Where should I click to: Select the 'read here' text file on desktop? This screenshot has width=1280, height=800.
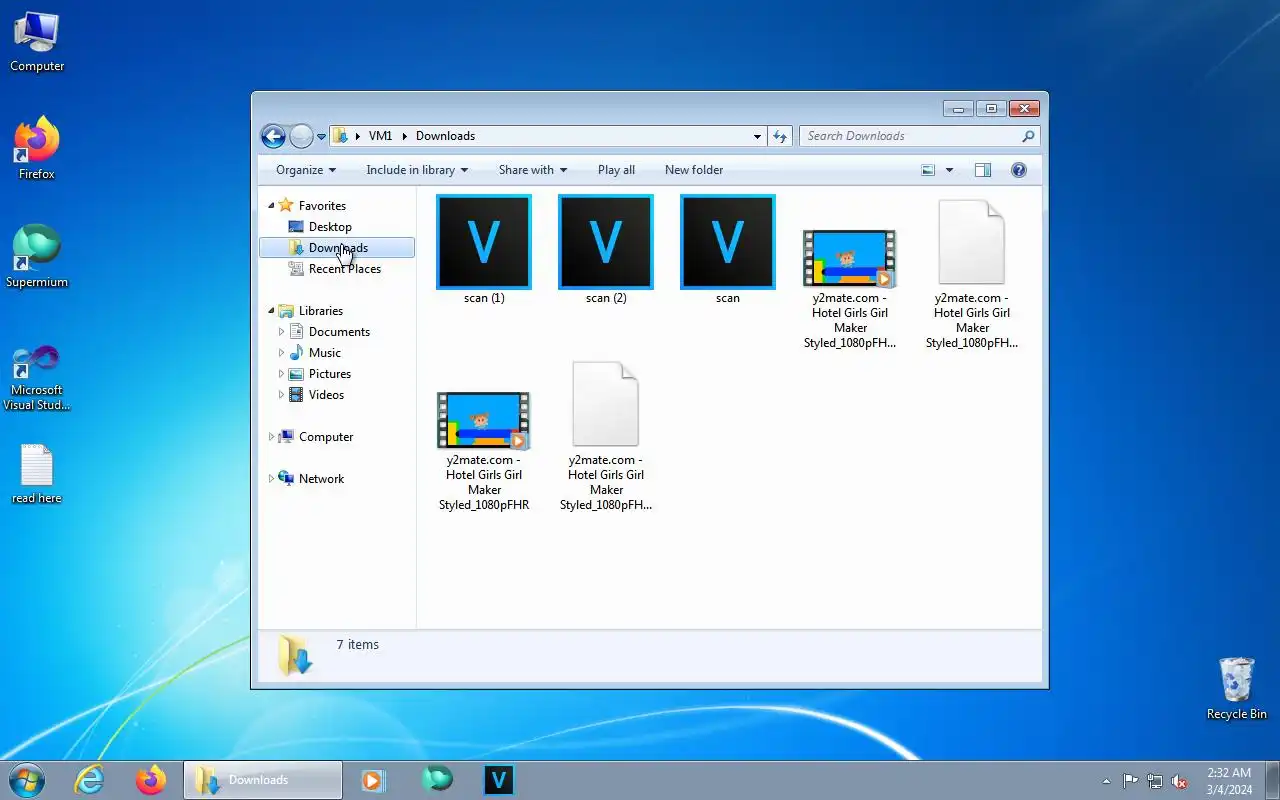[37, 473]
